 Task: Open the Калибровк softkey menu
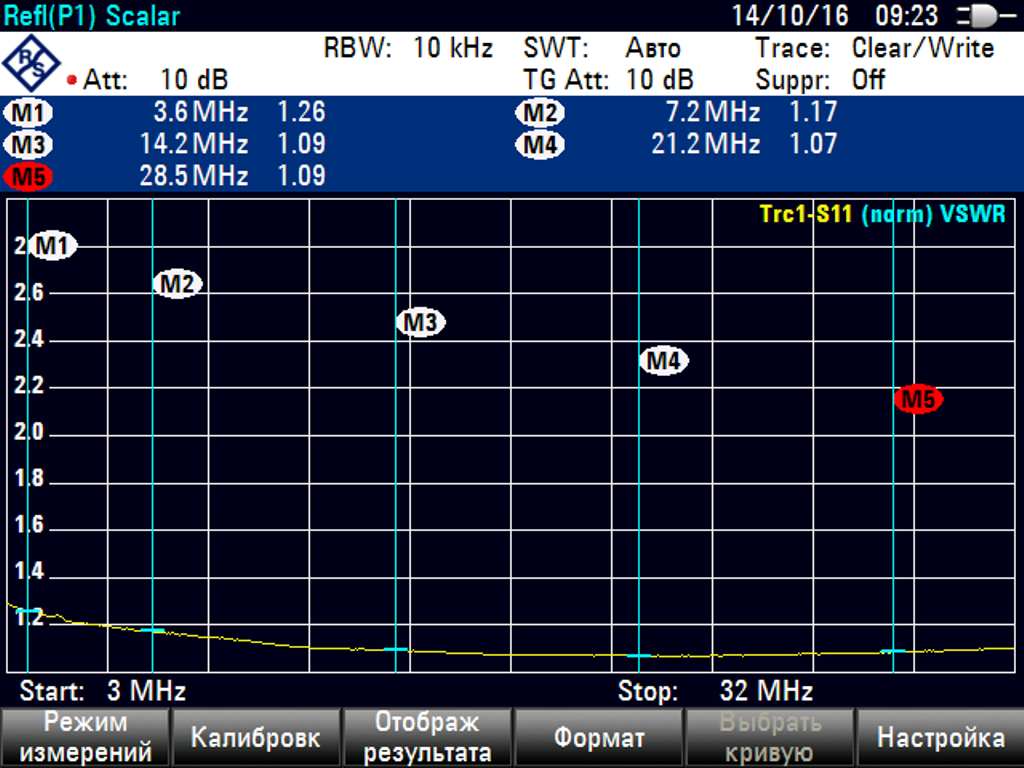[x=256, y=738]
